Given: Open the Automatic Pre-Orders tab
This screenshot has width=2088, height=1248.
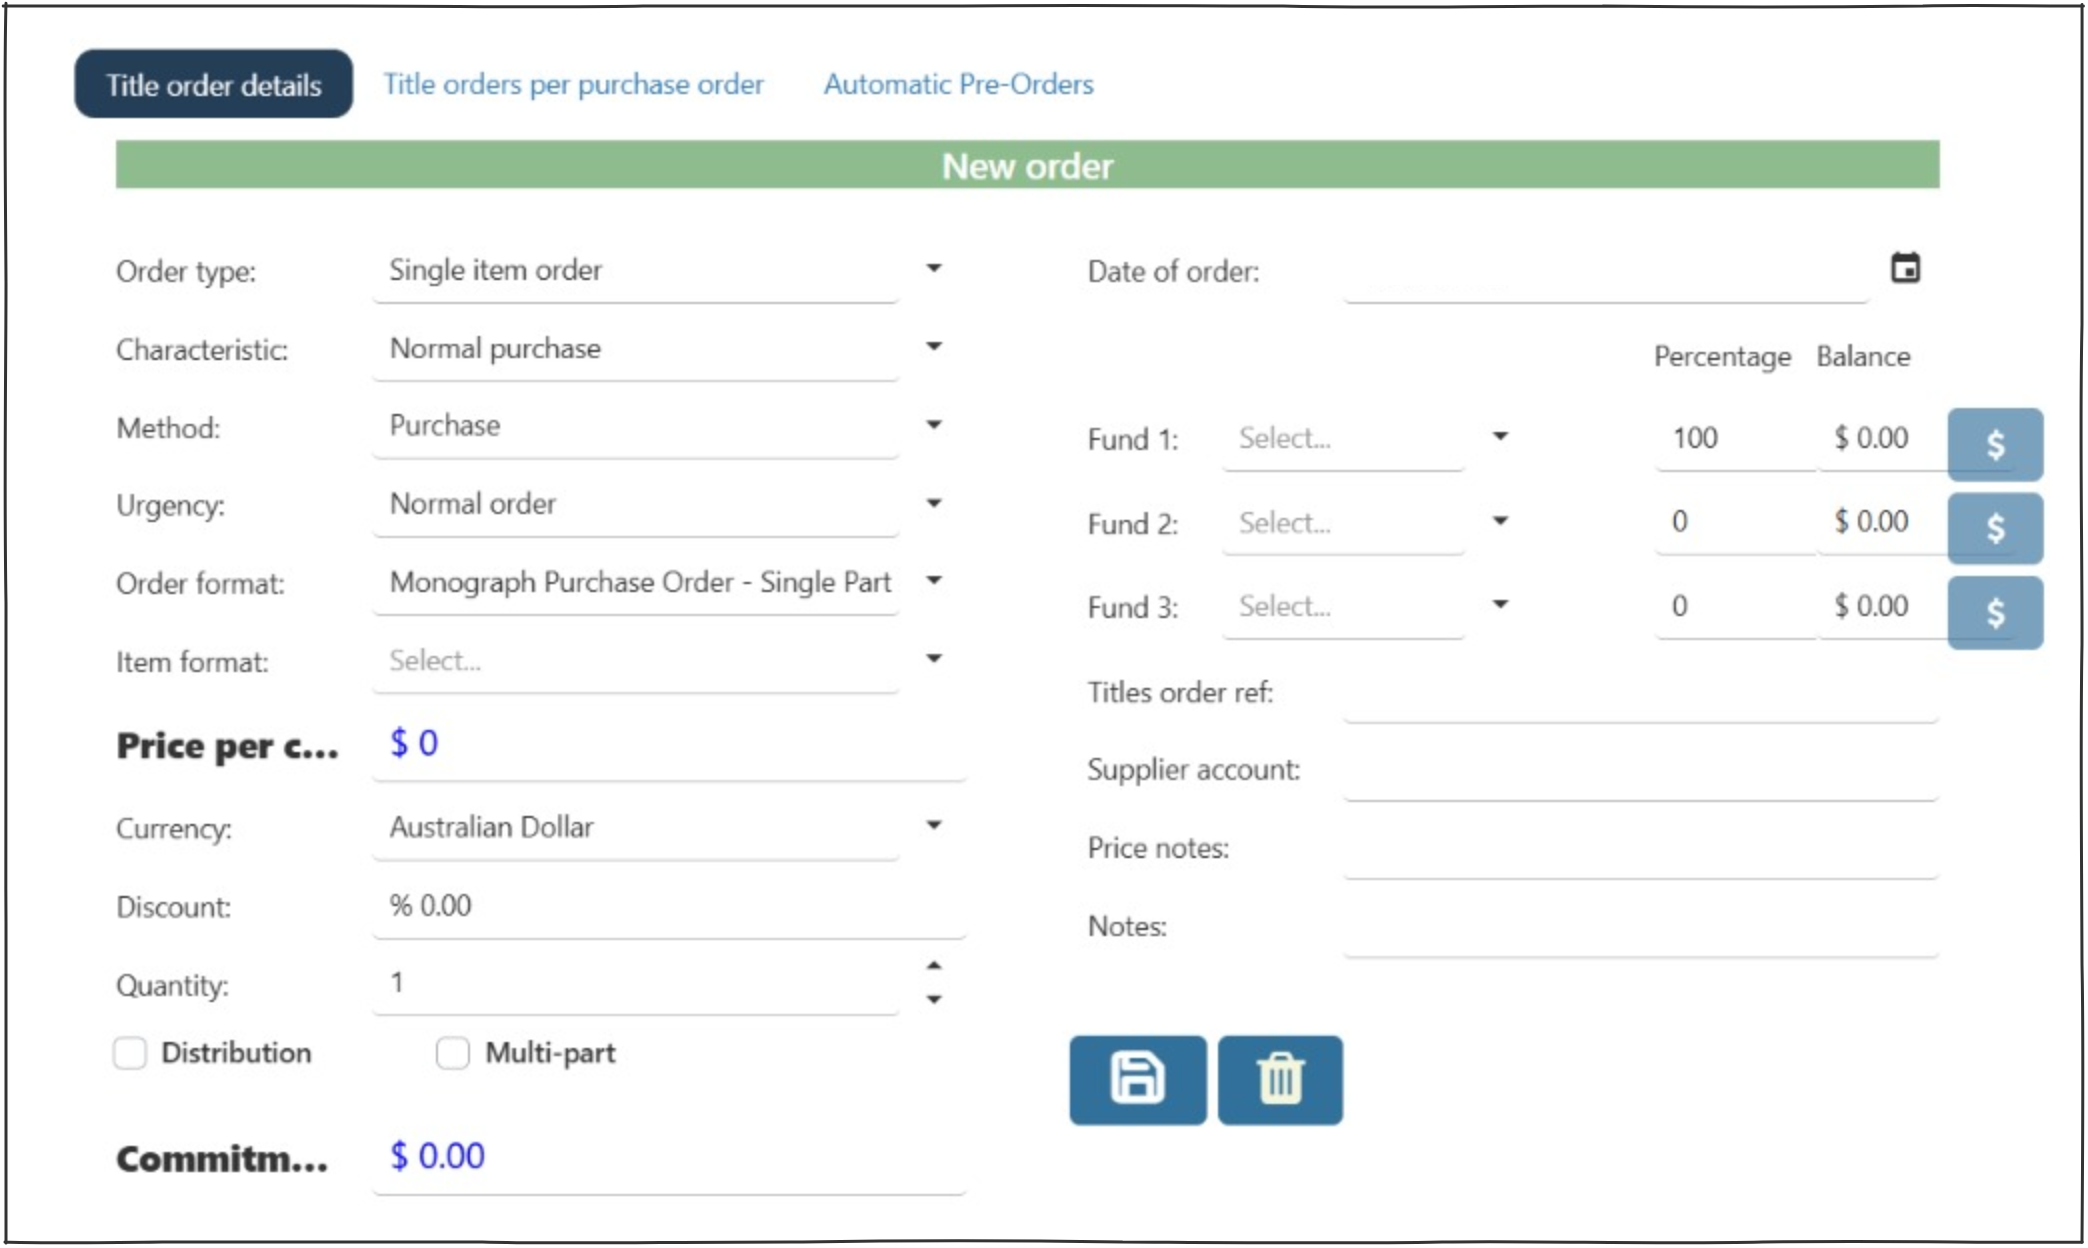Looking at the screenshot, I should coord(958,84).
